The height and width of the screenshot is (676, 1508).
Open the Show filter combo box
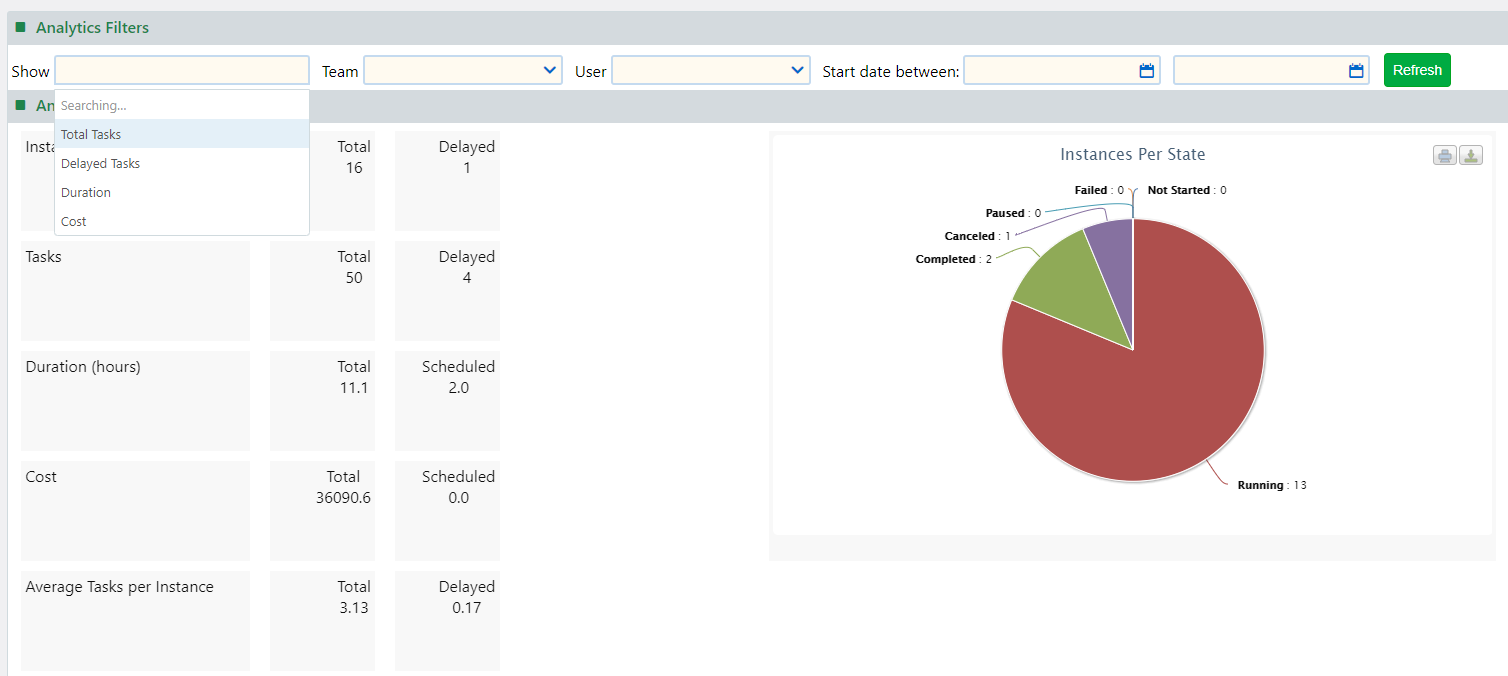coord(182,70)
